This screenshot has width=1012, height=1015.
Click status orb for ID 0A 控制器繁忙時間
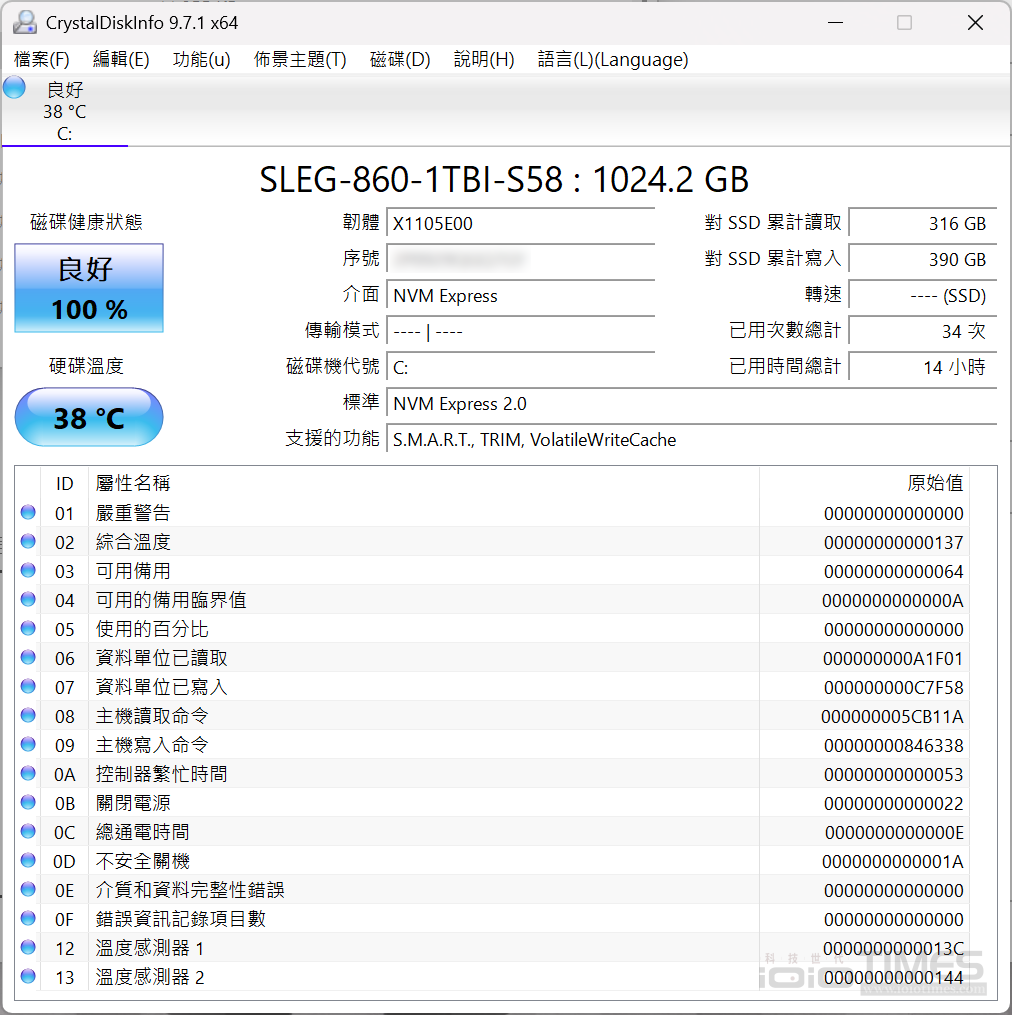(x=28, y=774)
